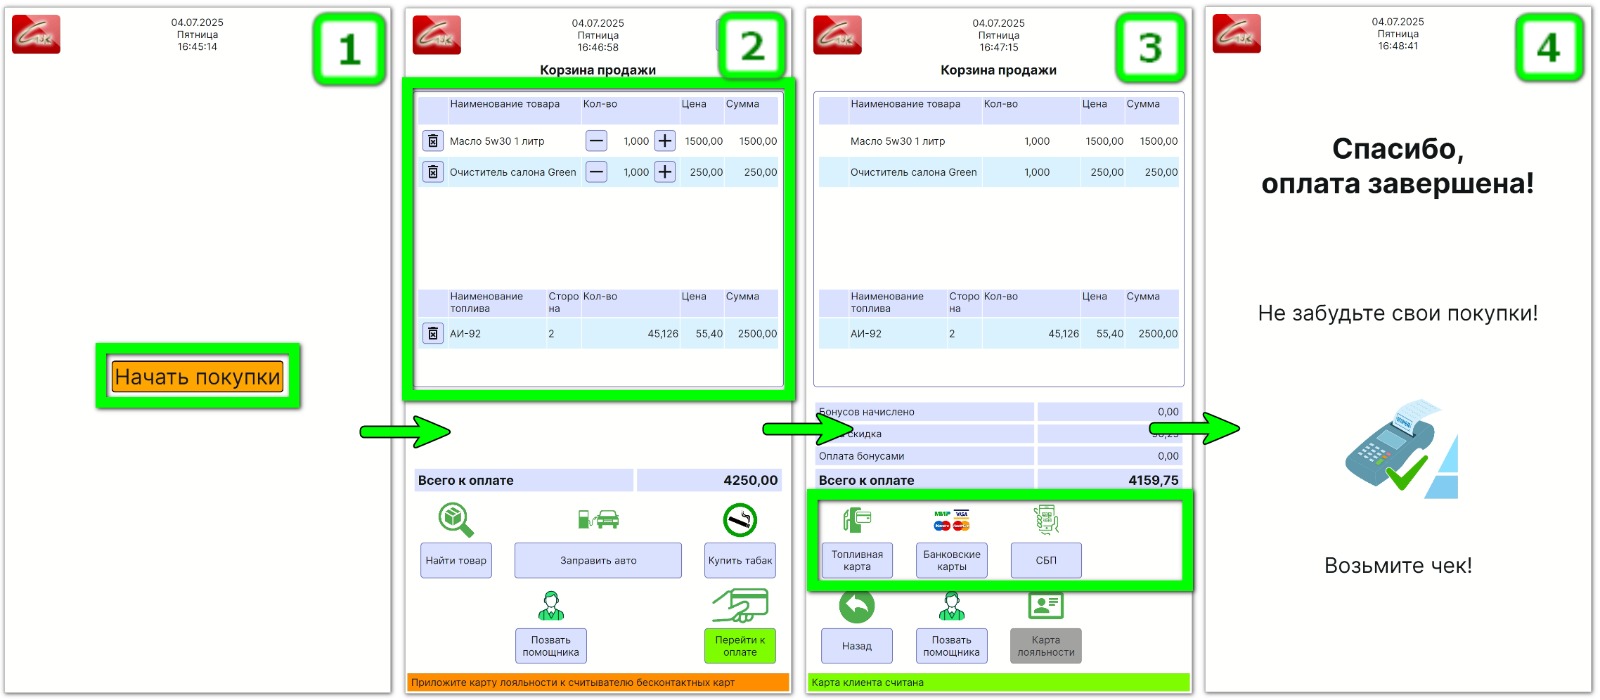Viewport: 1600px width, 700px height.
Task: Click the payment terminal receipt image
Action: point(1399,448)
